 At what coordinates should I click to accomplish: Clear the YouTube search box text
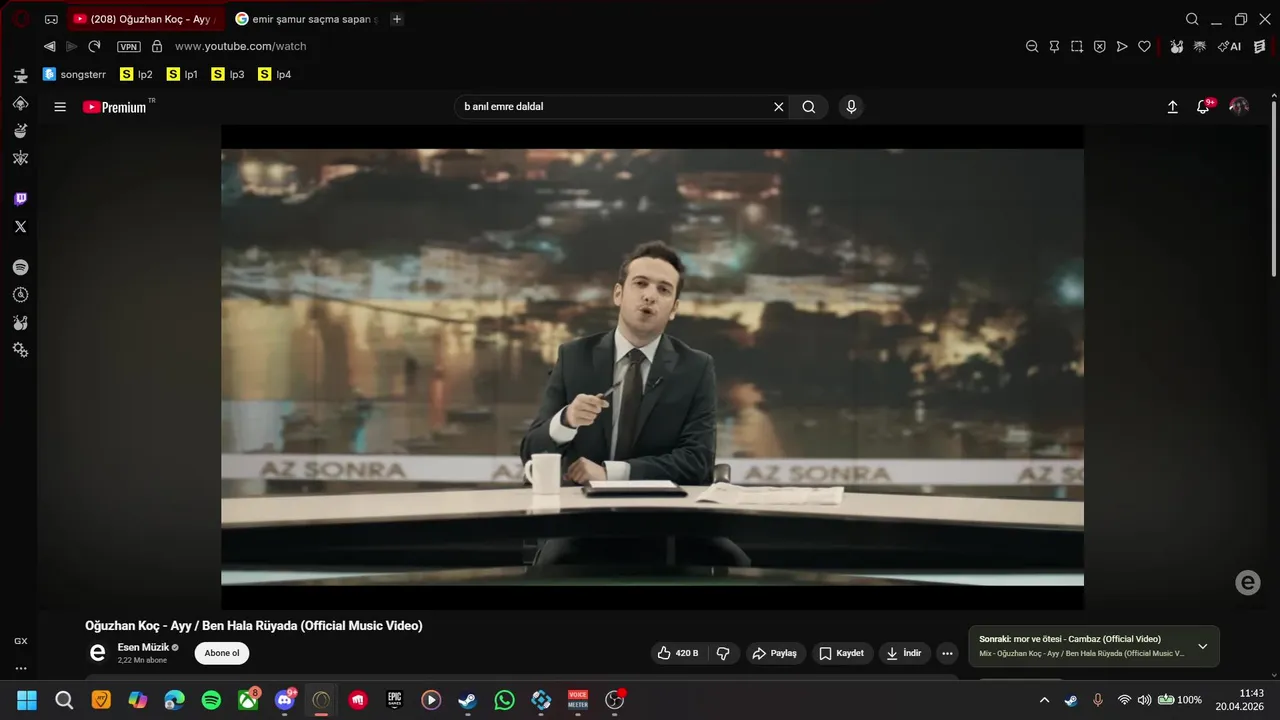tap(778, 107)
